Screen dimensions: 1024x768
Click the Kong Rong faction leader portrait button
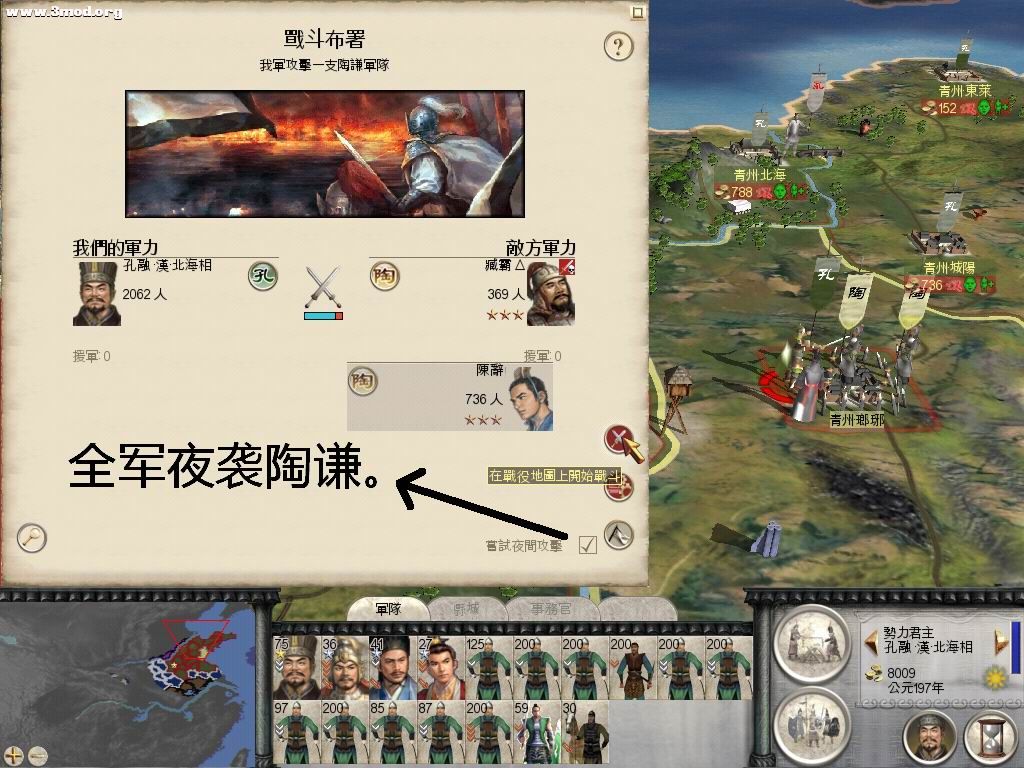click(x=930, y=736)
